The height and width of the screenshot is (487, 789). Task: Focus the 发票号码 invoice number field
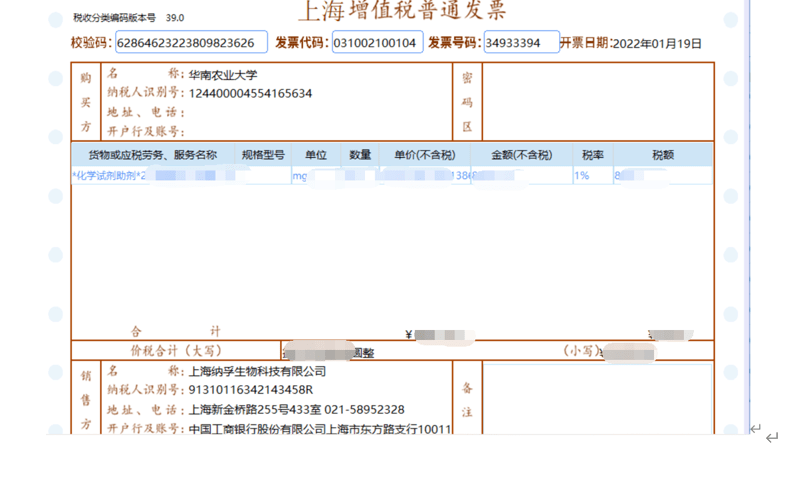click(x=520, y=42)
